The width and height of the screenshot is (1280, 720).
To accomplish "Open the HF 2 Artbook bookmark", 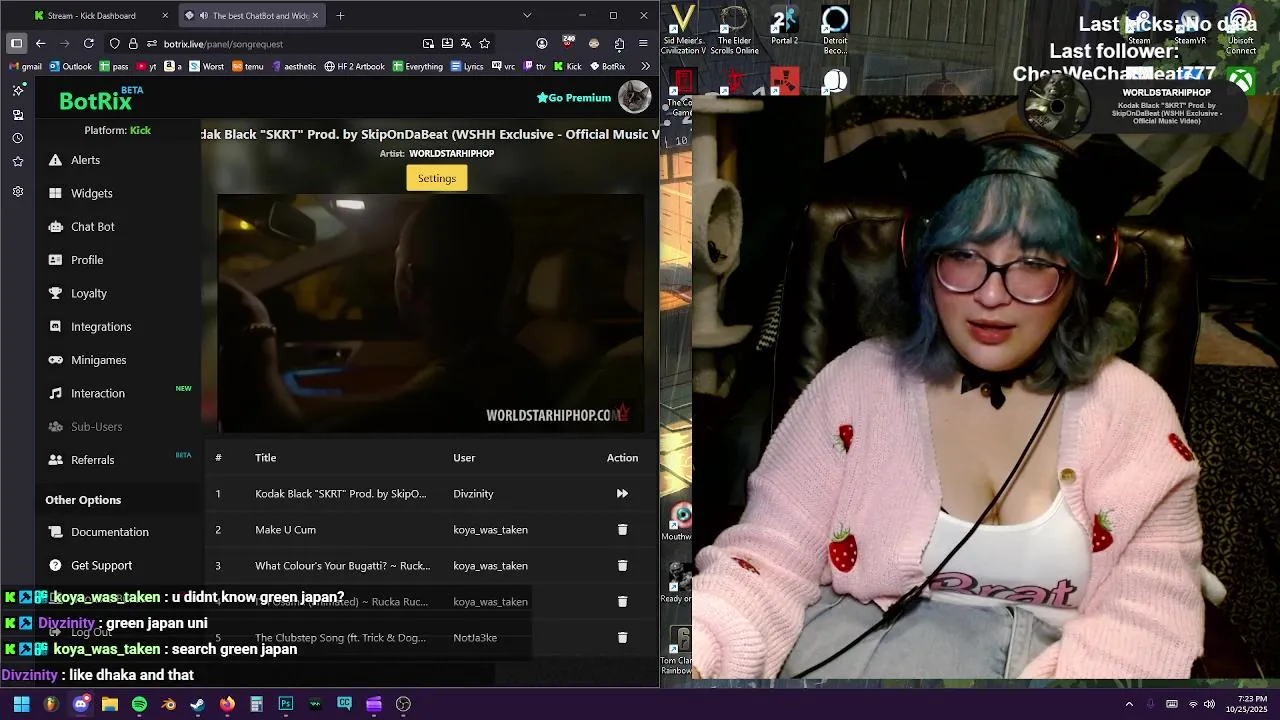I will (x=354, y=67).
